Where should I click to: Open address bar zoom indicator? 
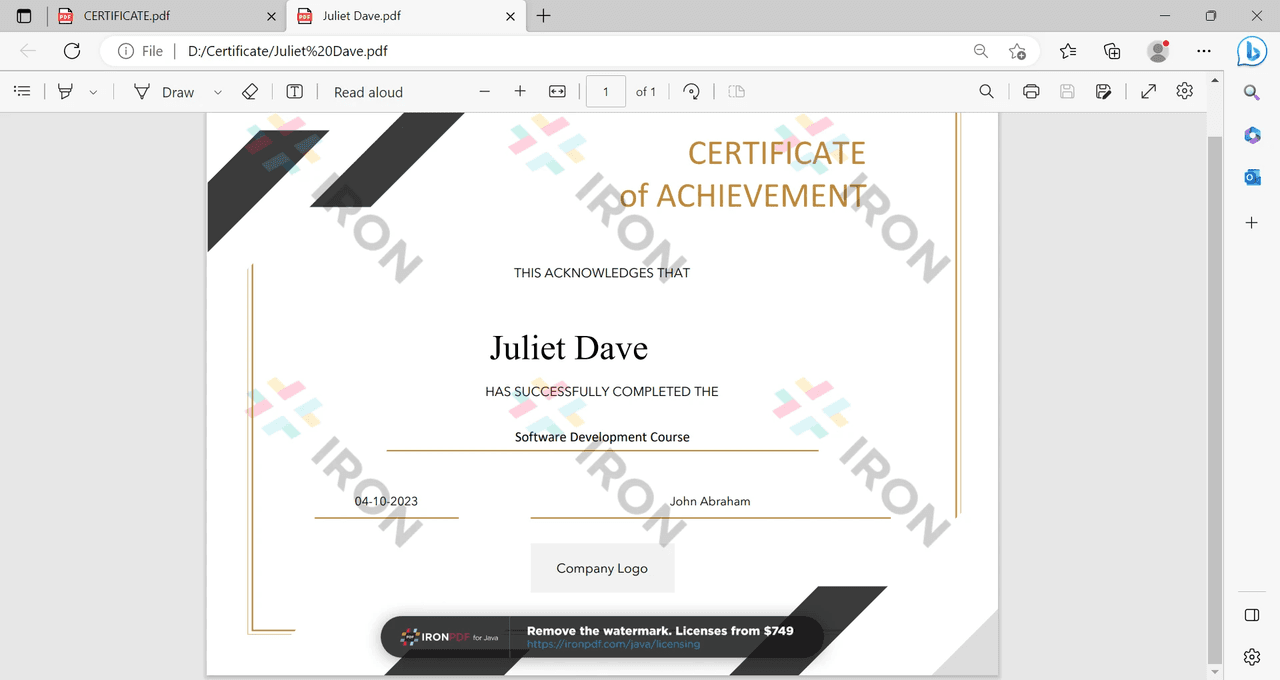point(981,51)
